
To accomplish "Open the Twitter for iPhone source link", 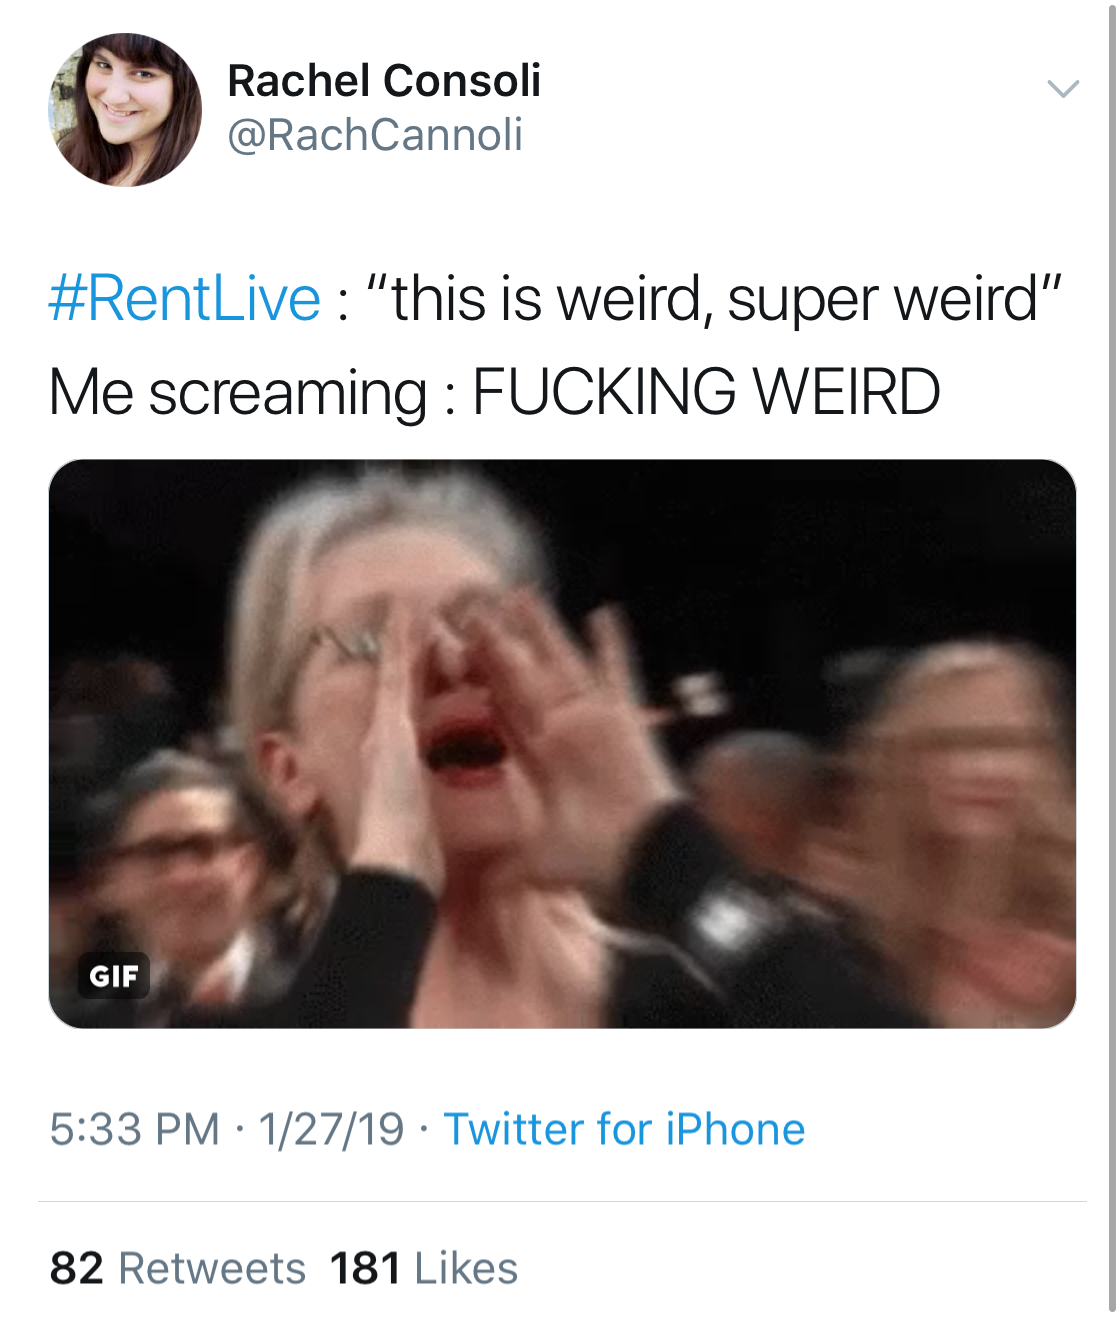I will click(x=624, y=1130).
